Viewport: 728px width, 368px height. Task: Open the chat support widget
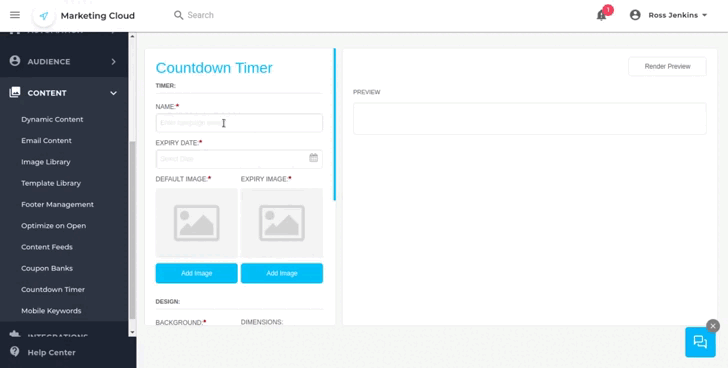tap(700, 342)
